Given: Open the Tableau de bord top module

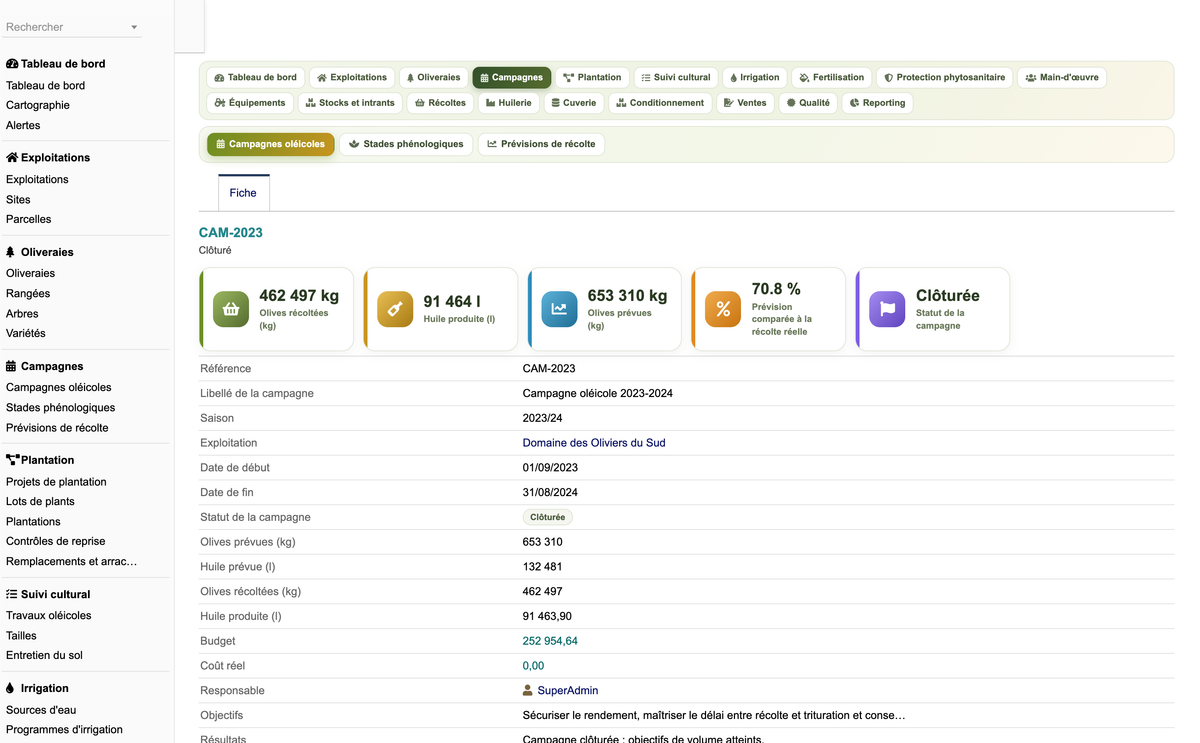Looking at the screenshot, I should click(255, 77).
